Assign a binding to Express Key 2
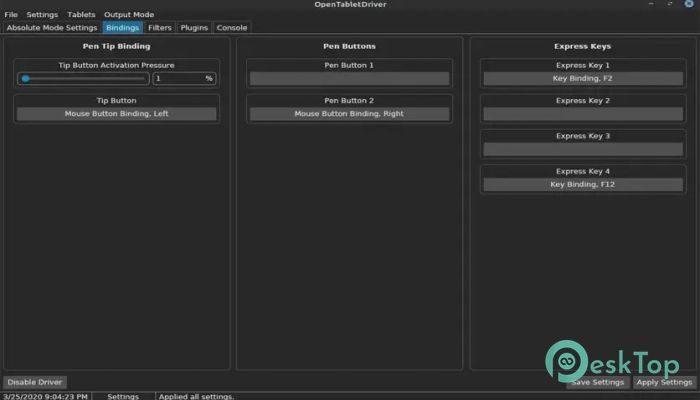The image size is (700, 400). point(583,114)
